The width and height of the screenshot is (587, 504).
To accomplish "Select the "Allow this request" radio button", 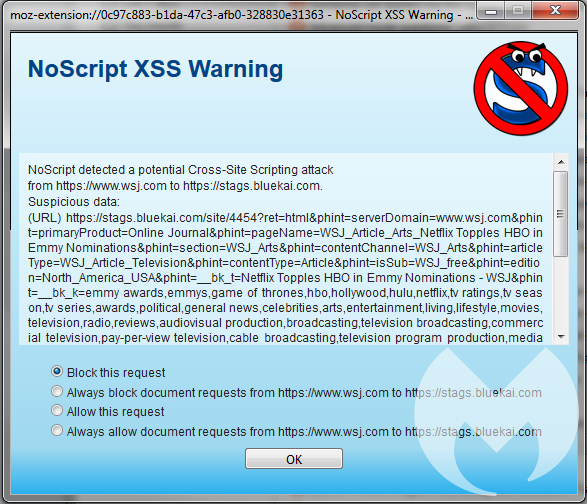I will click(x=57, y=411).
